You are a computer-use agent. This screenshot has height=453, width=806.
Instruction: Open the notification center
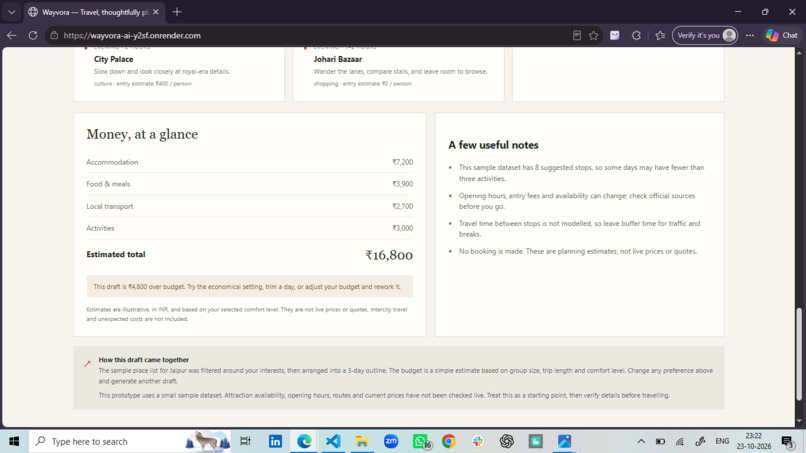[787, 441]
